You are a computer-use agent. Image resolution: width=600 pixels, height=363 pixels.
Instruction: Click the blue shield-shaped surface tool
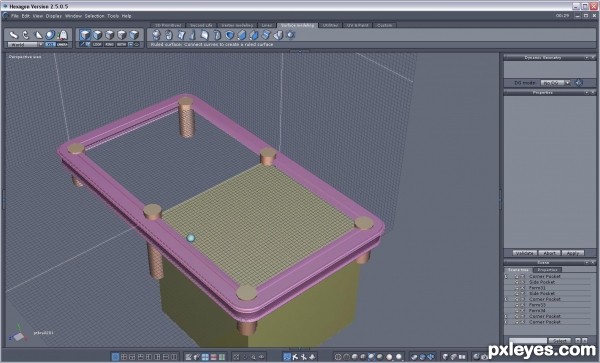(229, 35)
